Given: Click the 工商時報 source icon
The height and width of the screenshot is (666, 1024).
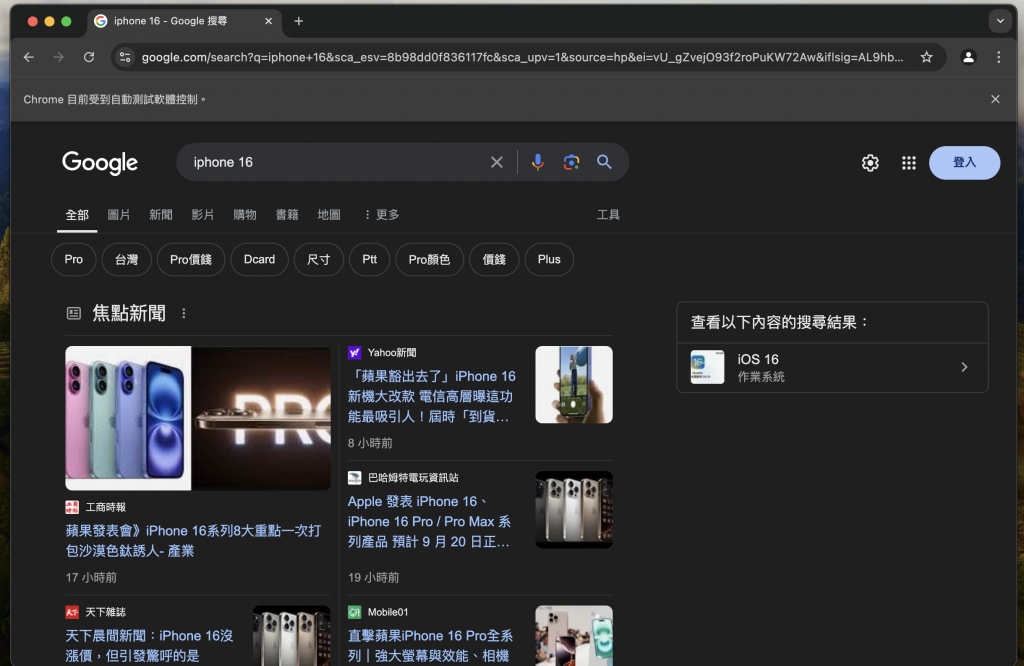Looking at the screenshot, I should click(72, 507).
